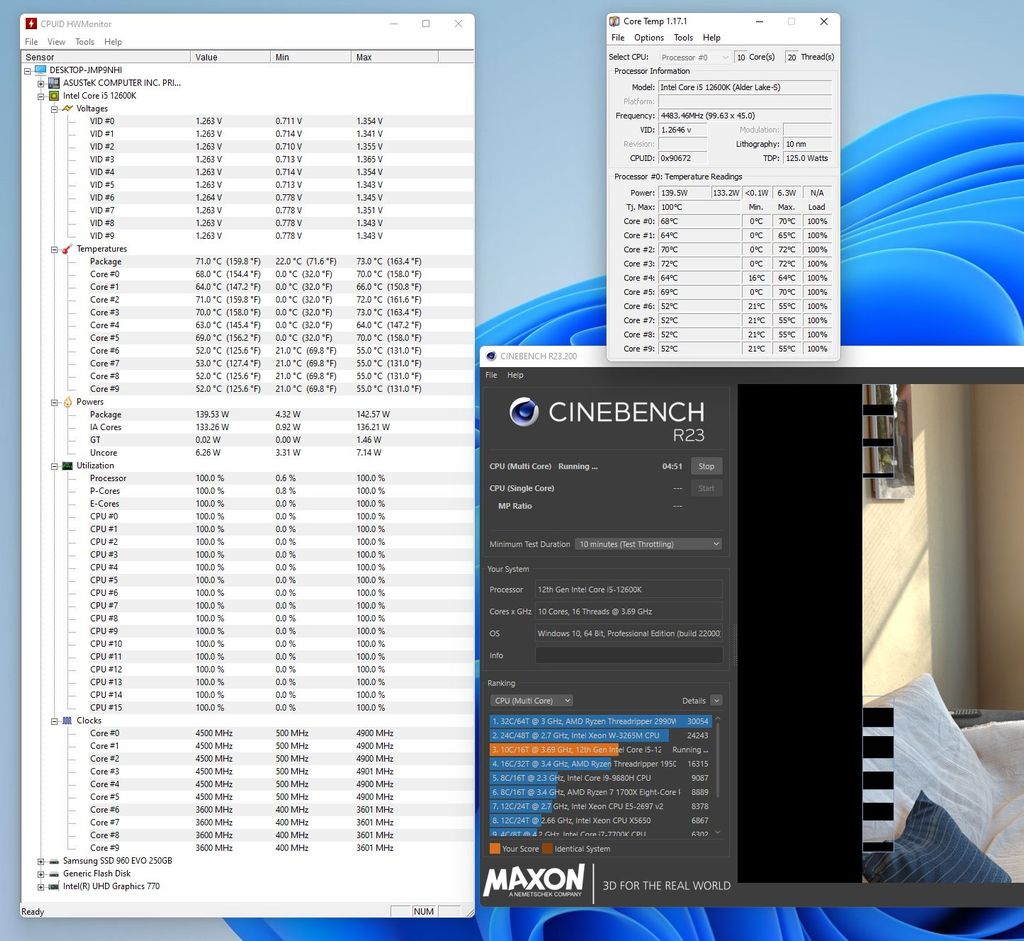The height and width of the screenshot is (941, 1024).
Task: Click the Core Temp app icon in title bar
Action: 615,21
